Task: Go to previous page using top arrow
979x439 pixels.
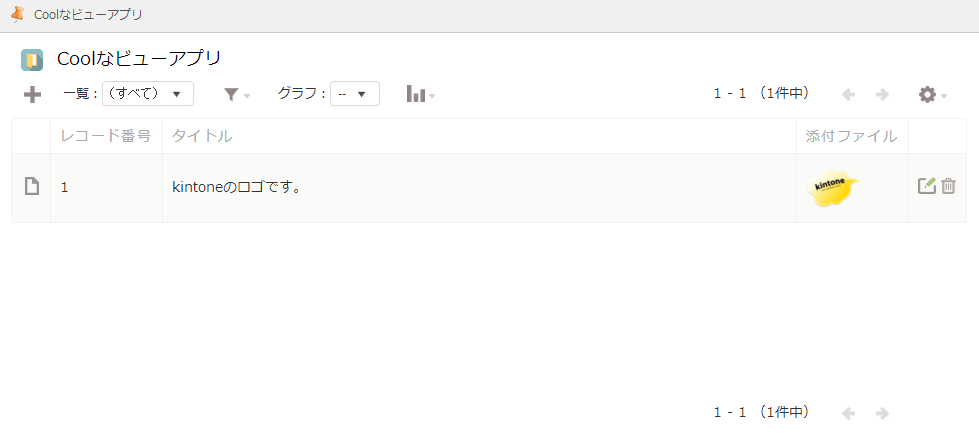Action: pos(849,94)
